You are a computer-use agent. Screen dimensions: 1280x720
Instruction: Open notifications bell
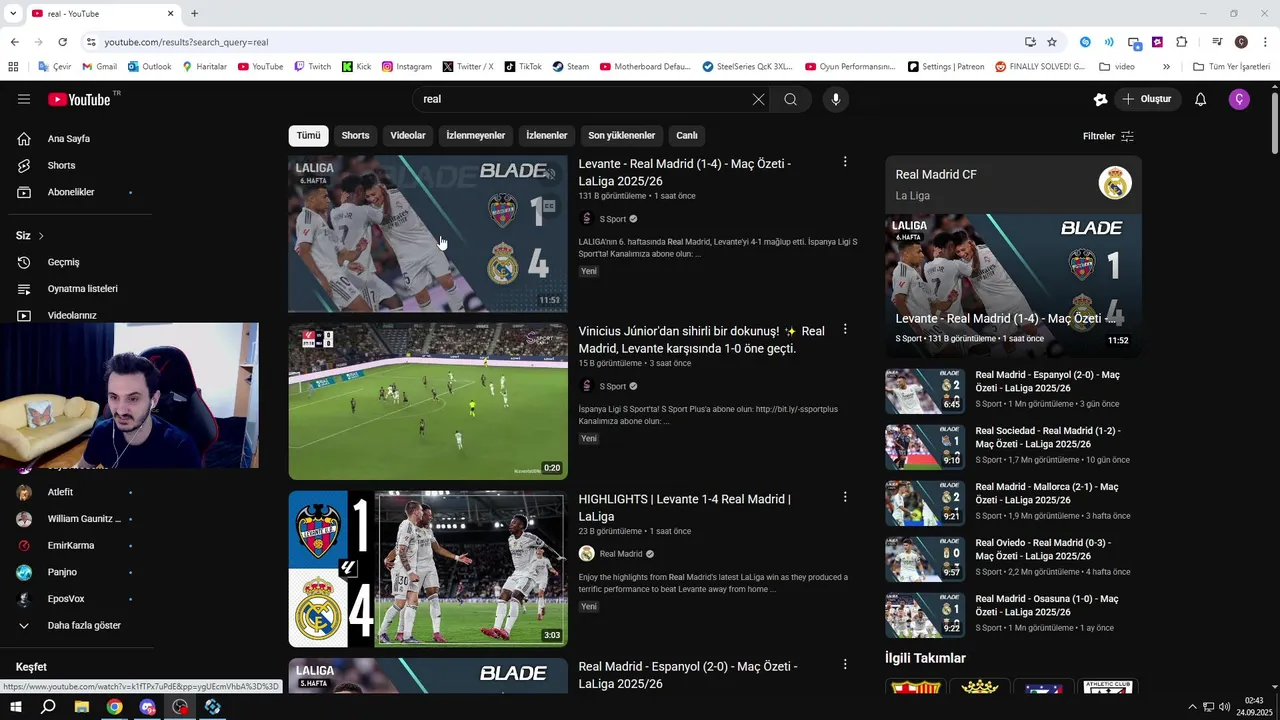point(1201,99)
